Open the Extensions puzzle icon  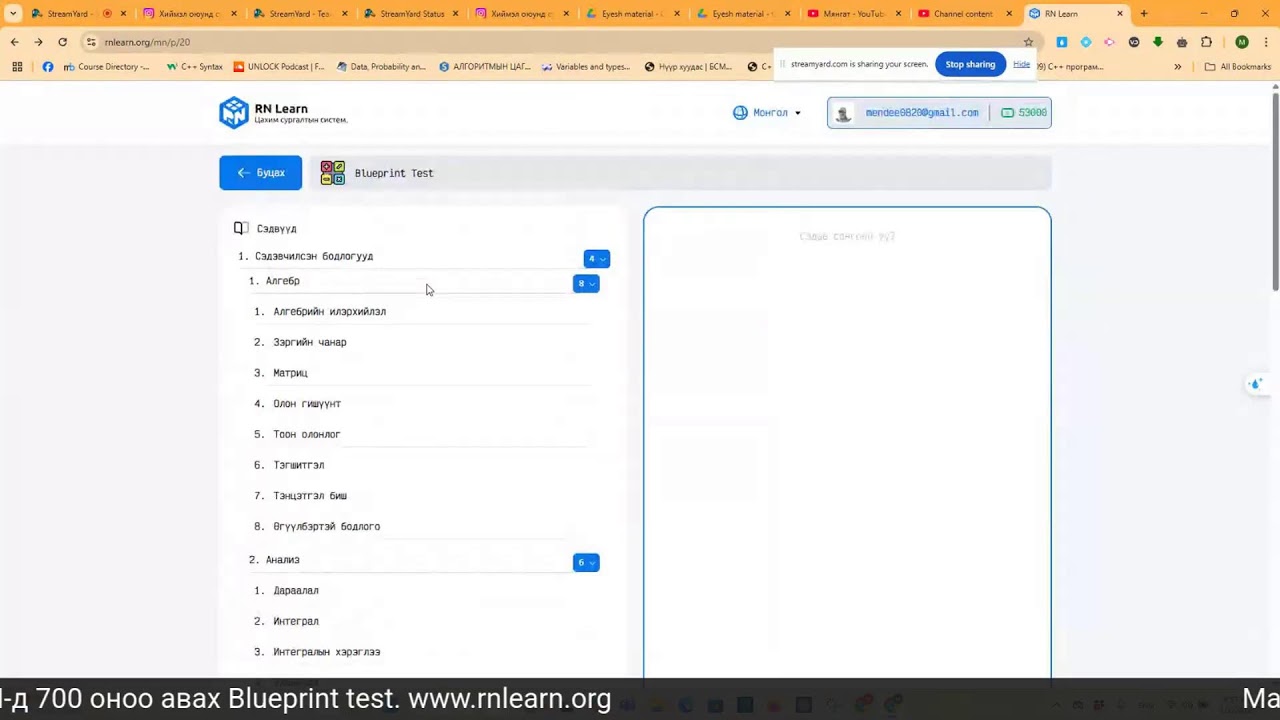(x=1206, y=42)
